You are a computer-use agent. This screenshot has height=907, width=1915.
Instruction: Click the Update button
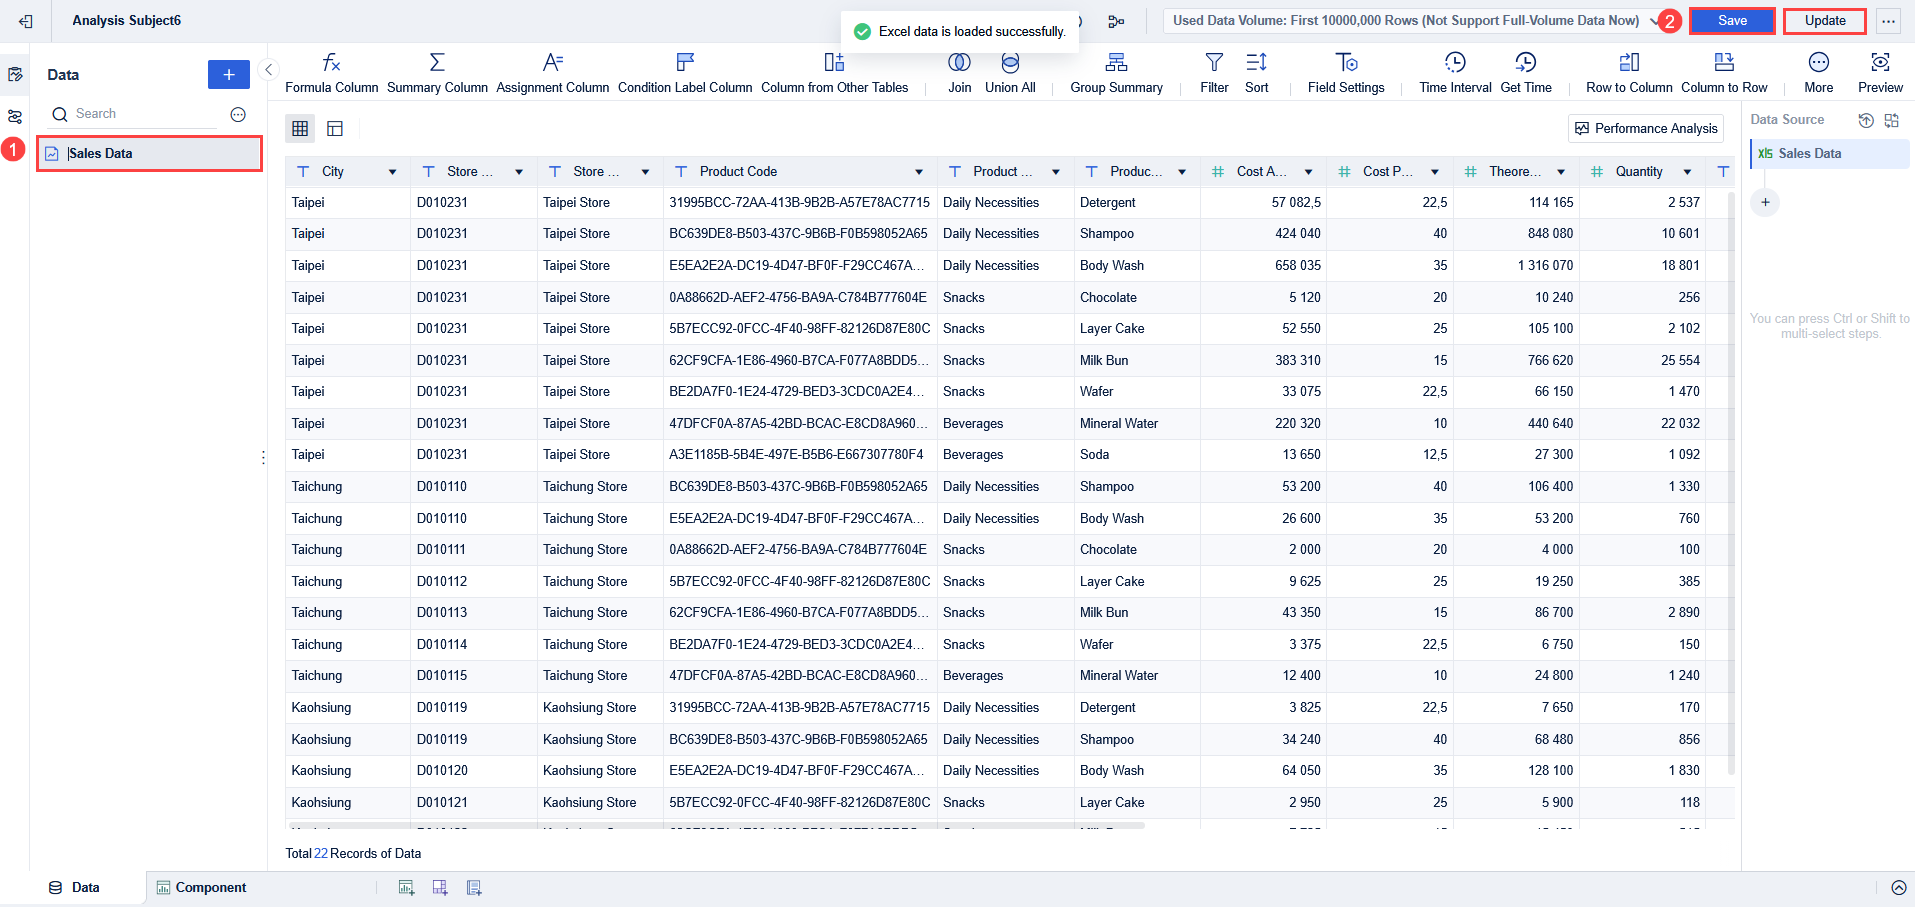click(x=1825, y=21)
